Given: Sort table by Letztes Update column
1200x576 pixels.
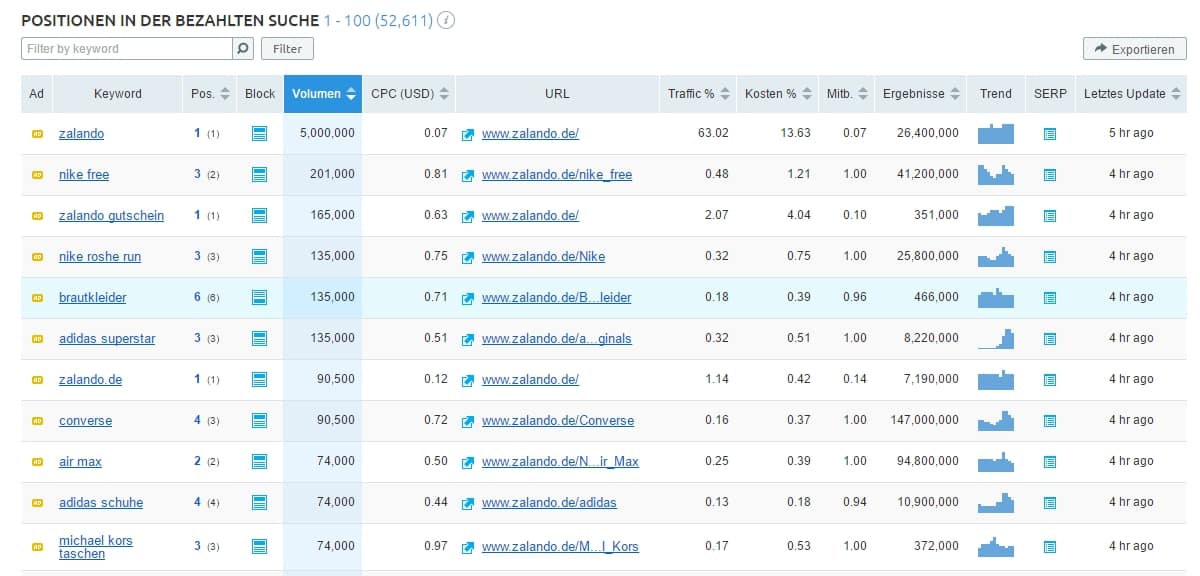Looking at the screenshot, I should pyautogui.click(x=1131, y=94).
